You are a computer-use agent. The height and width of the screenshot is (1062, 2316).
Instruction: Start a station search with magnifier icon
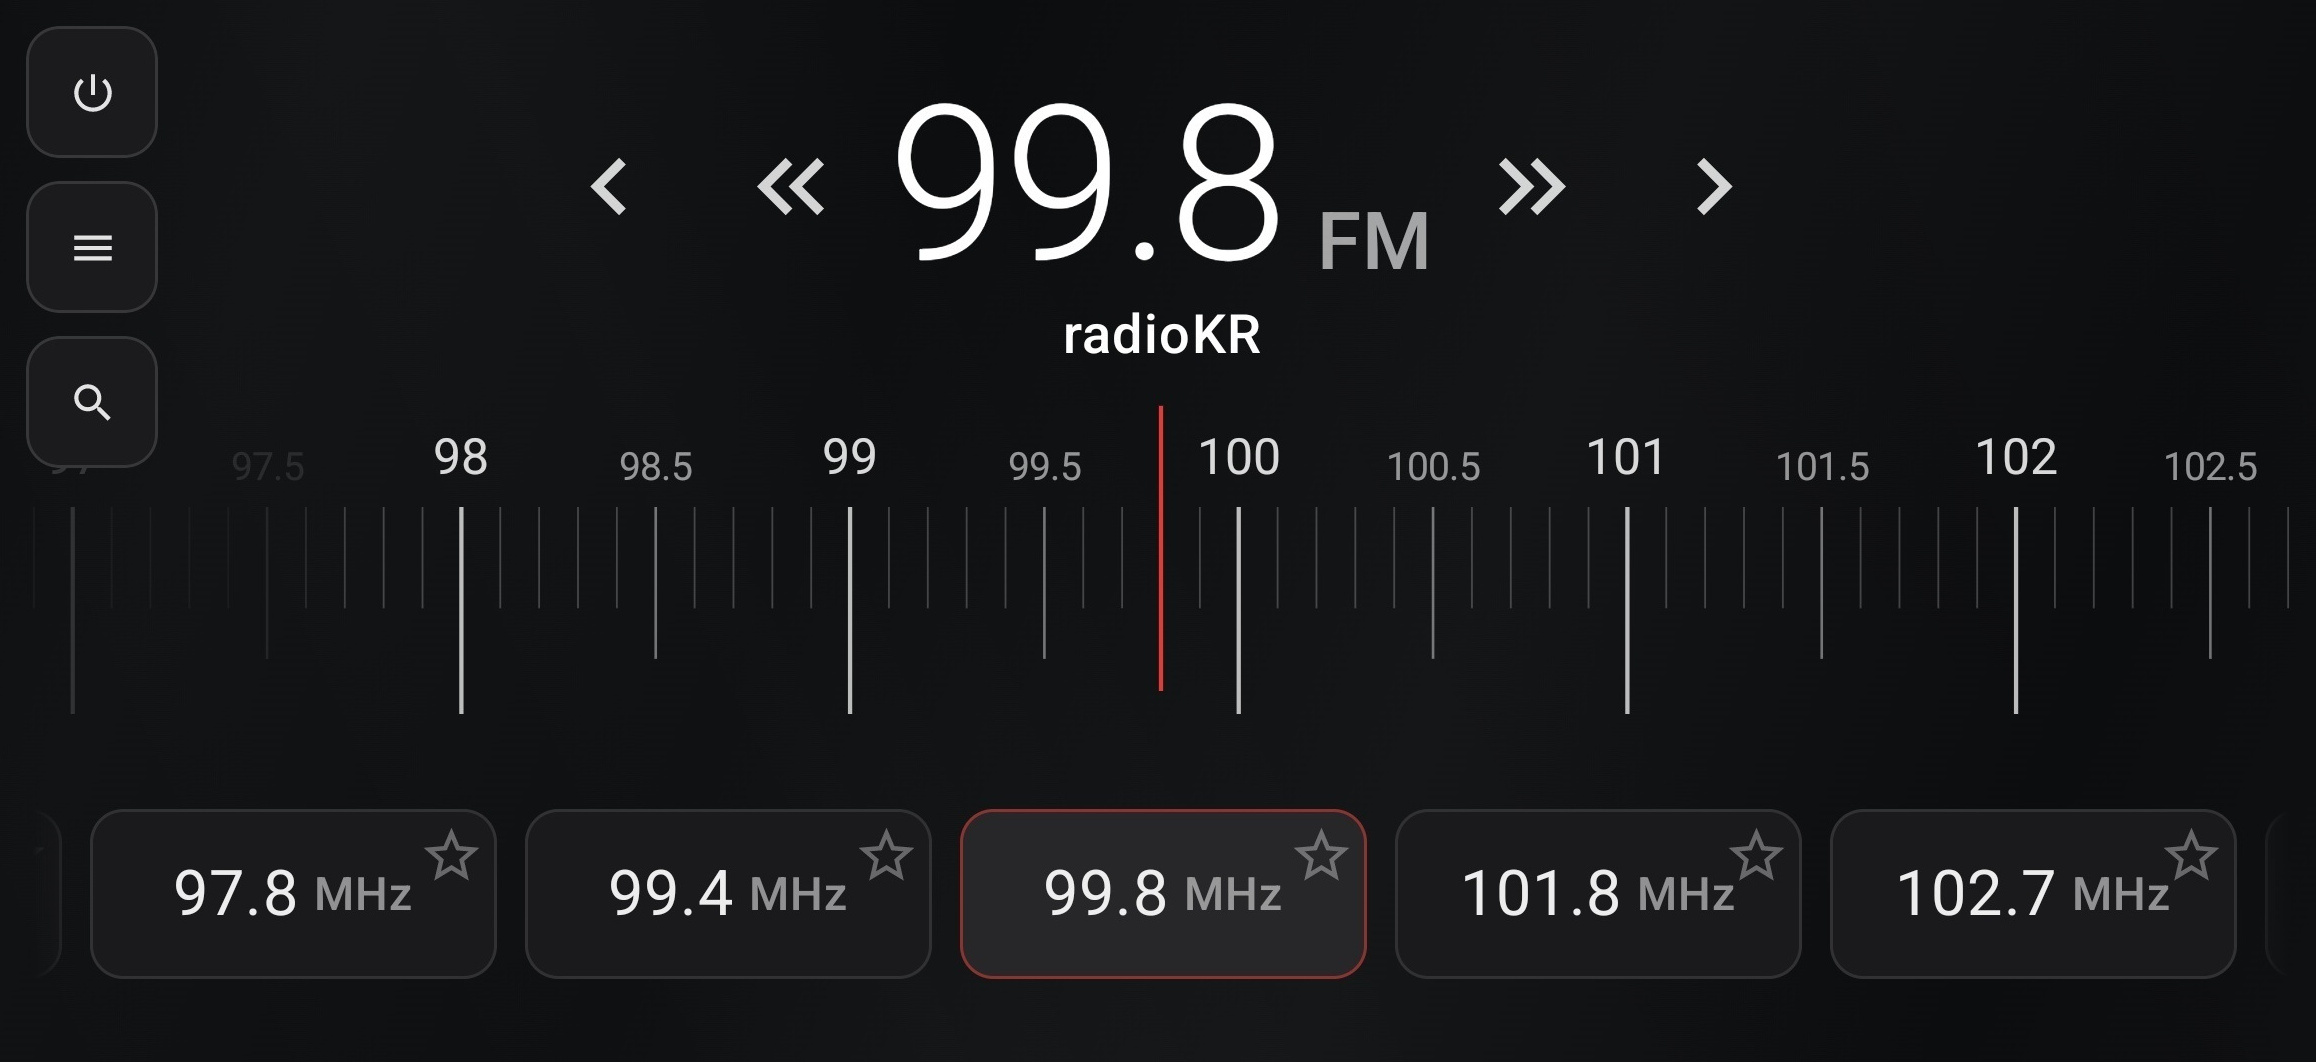point(92,402)
